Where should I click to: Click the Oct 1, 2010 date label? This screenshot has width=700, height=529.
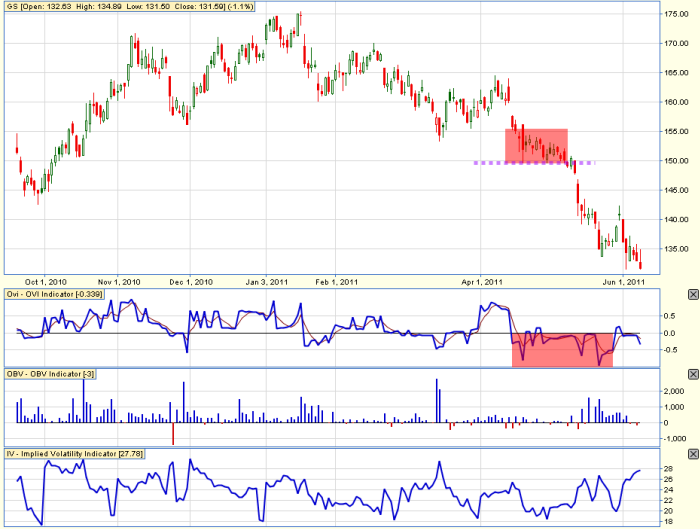pos(46,282)
